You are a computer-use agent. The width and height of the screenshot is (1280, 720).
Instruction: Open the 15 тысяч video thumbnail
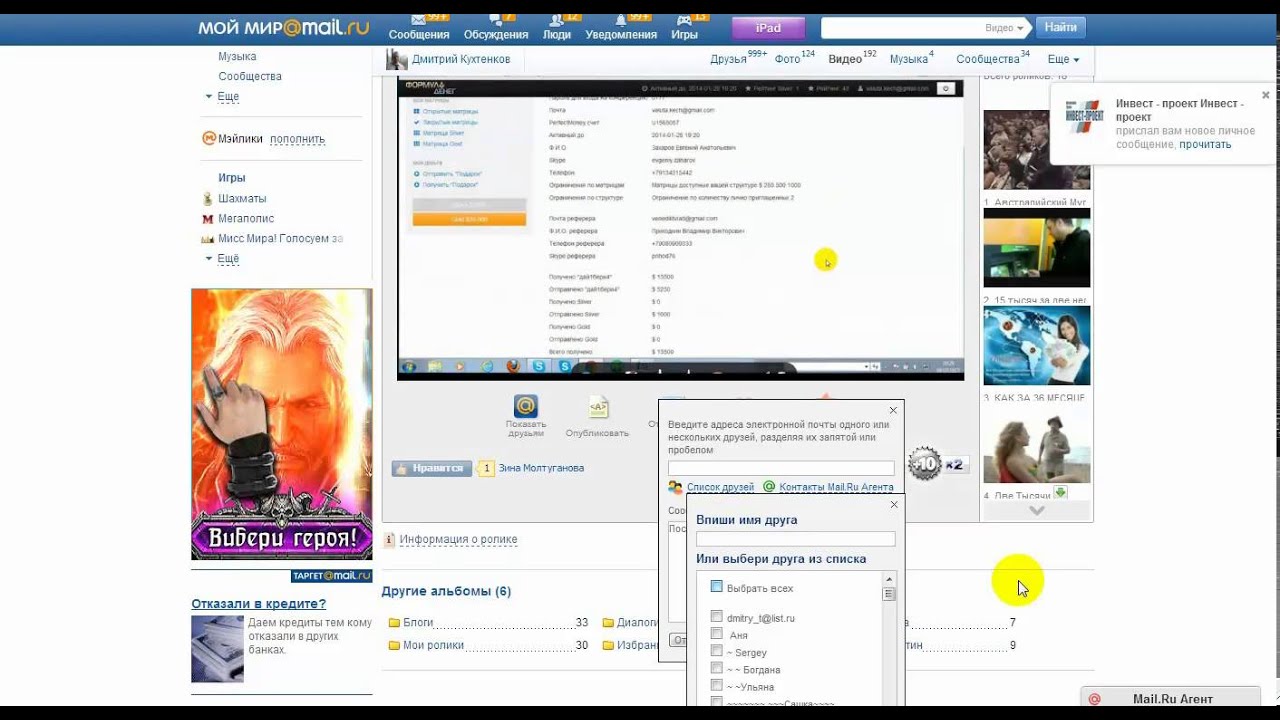click(1037, 248)
